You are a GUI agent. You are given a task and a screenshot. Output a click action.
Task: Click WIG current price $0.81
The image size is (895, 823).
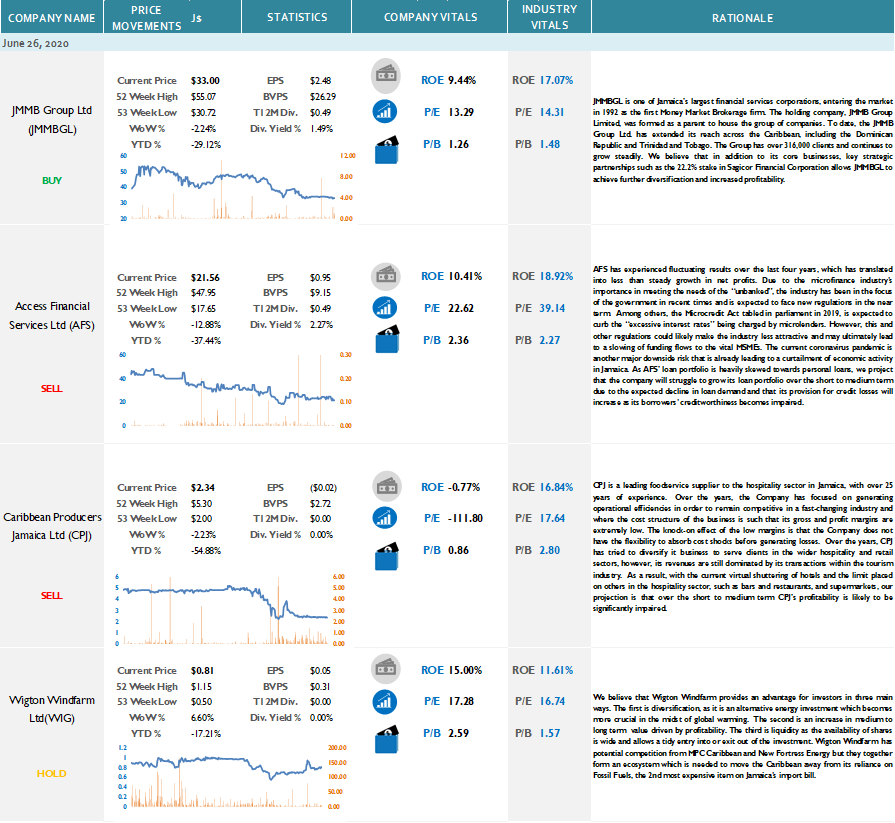(x=202, y=671)
